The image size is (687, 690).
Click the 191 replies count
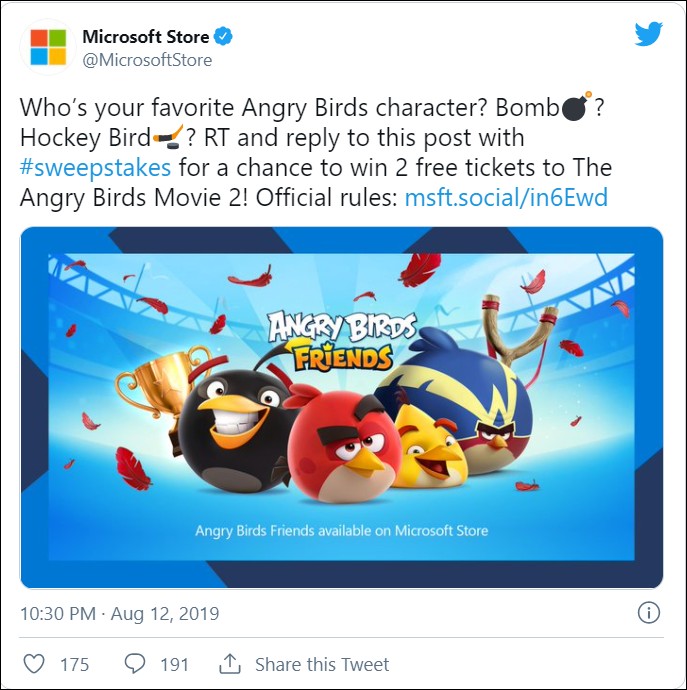(174, 664)
